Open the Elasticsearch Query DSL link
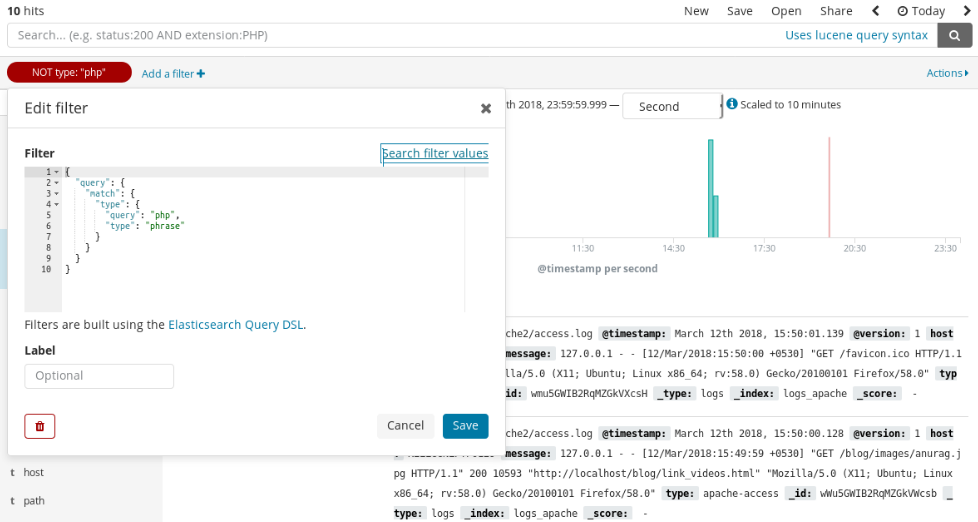 pyautogui.click(x=236, y=324)
